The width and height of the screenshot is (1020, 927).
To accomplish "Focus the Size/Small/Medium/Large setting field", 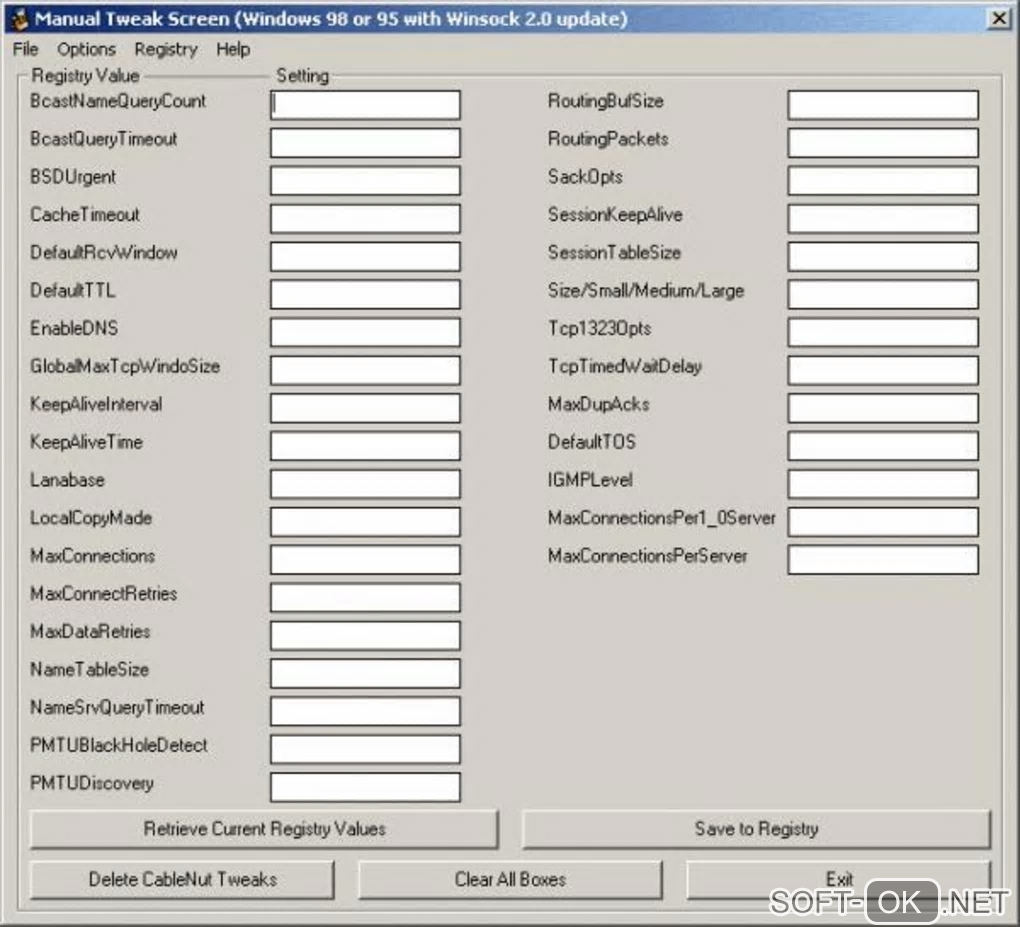I will click(883, 294).
